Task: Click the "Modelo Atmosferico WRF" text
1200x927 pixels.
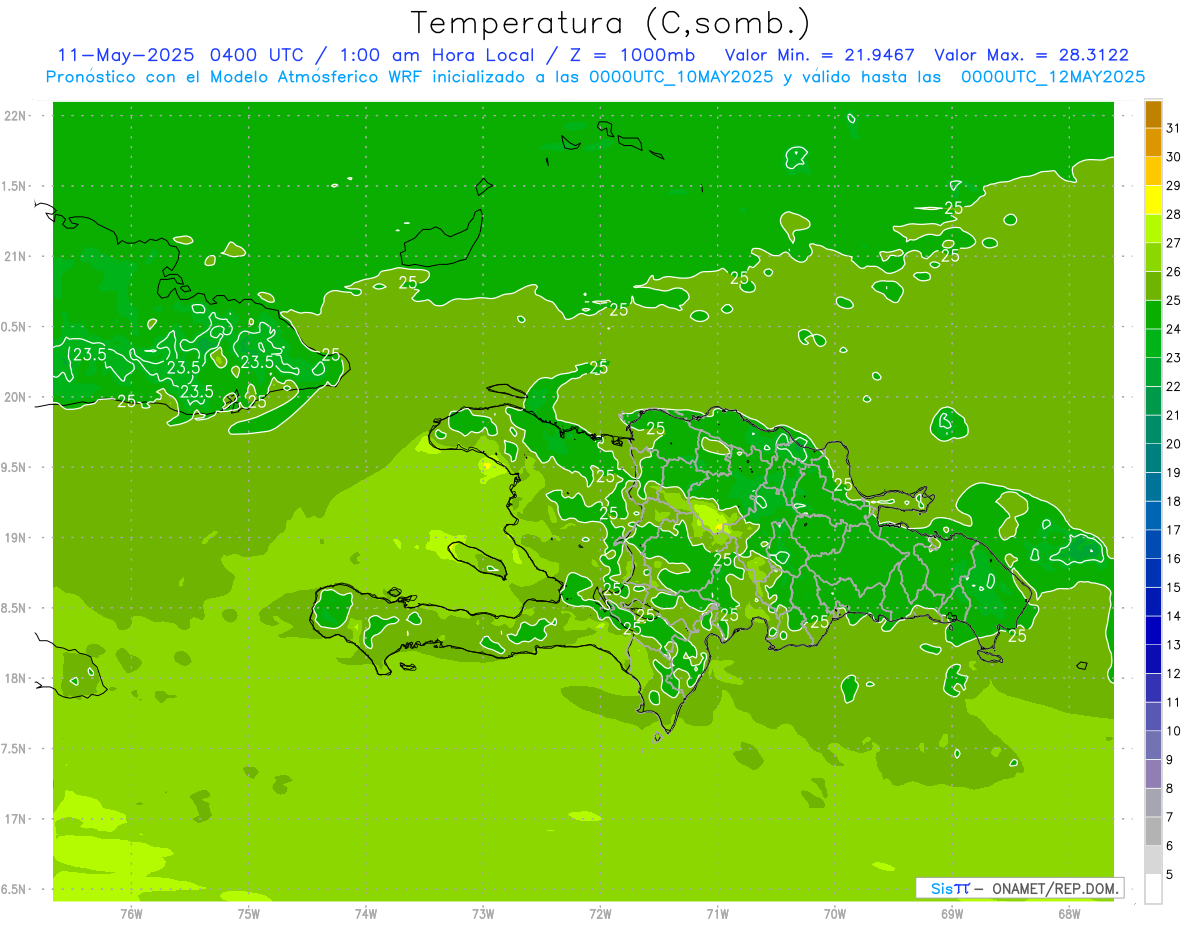Action: click(323, 77)
